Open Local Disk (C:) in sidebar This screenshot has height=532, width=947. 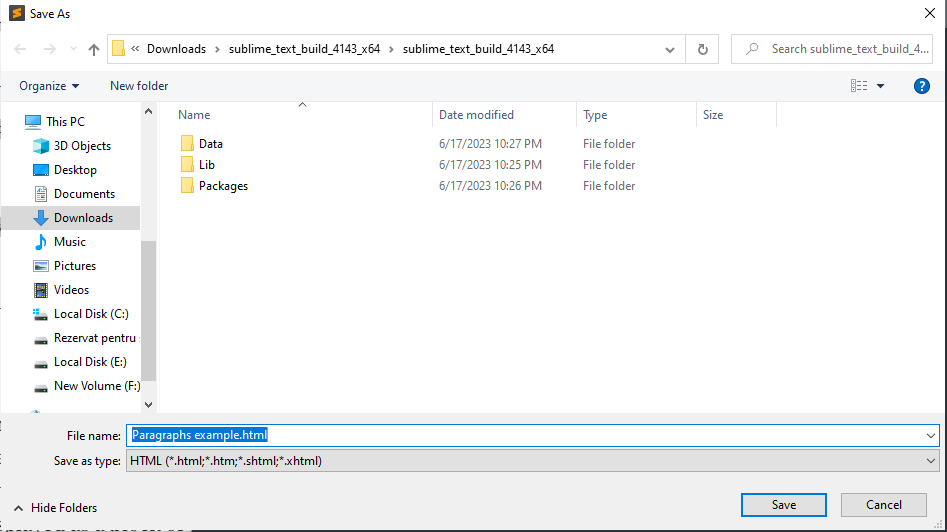(91, 314)
